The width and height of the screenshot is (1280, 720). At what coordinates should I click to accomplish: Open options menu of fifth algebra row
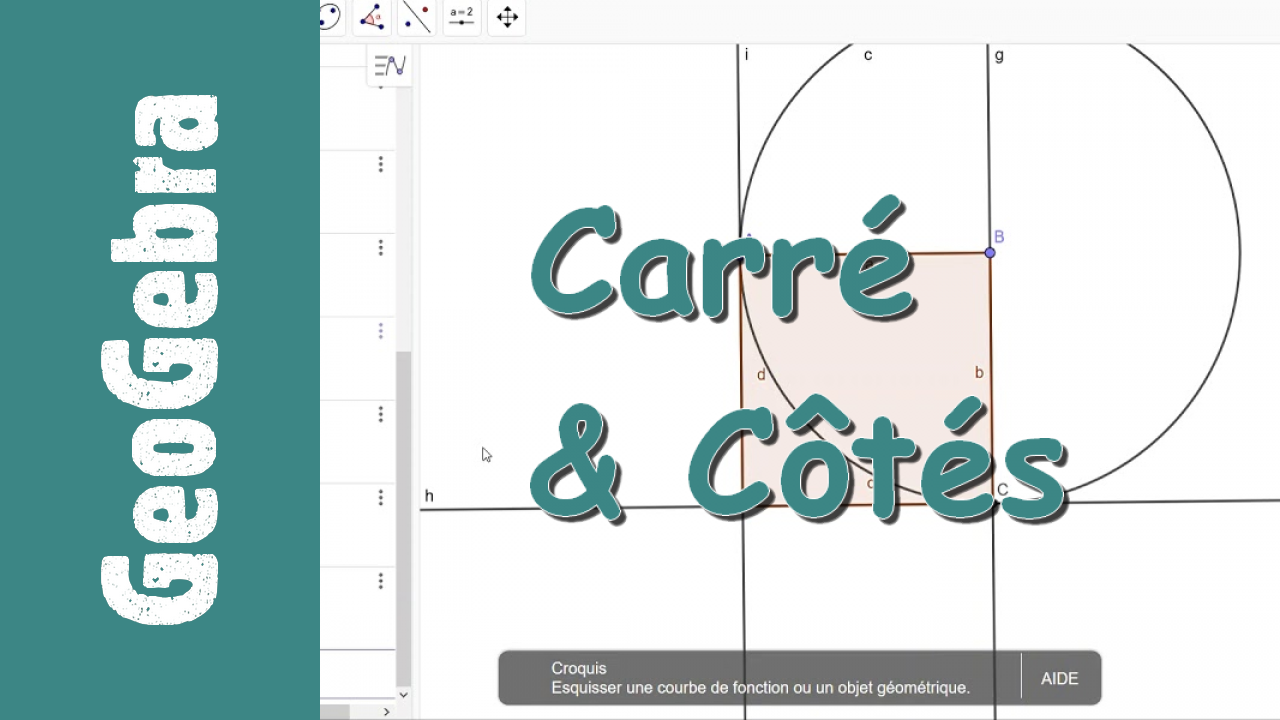click(x=380, y=414)
